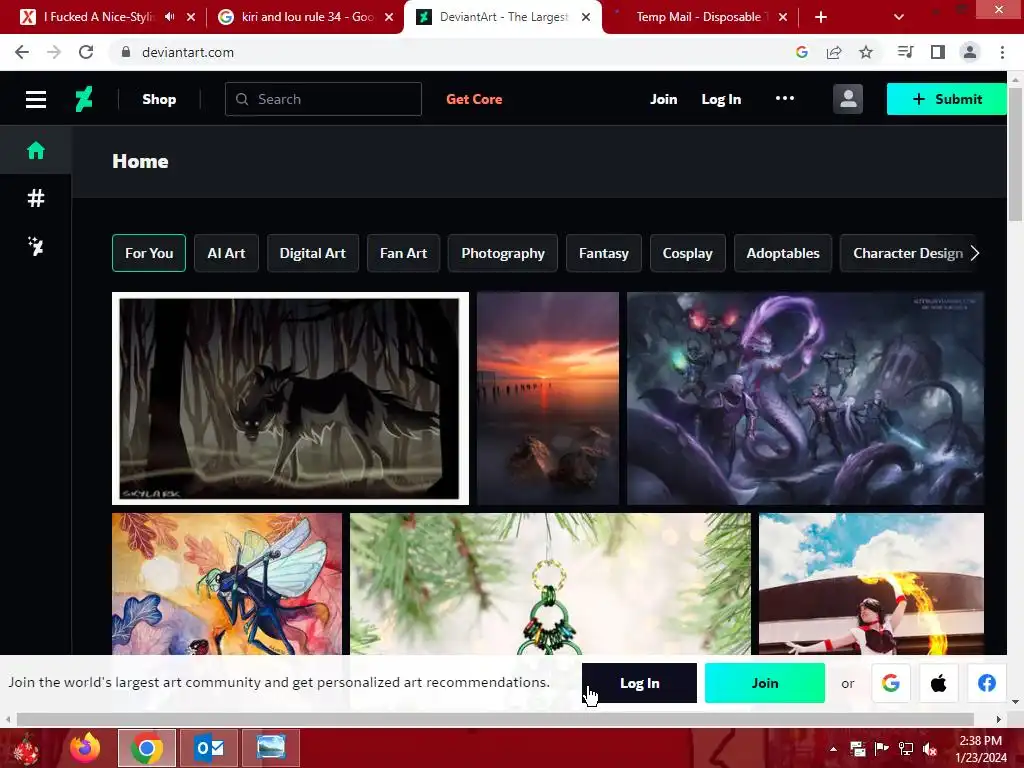Click the Get Core link
Viewport: 1024px width, 768px height.
(474, 99)
